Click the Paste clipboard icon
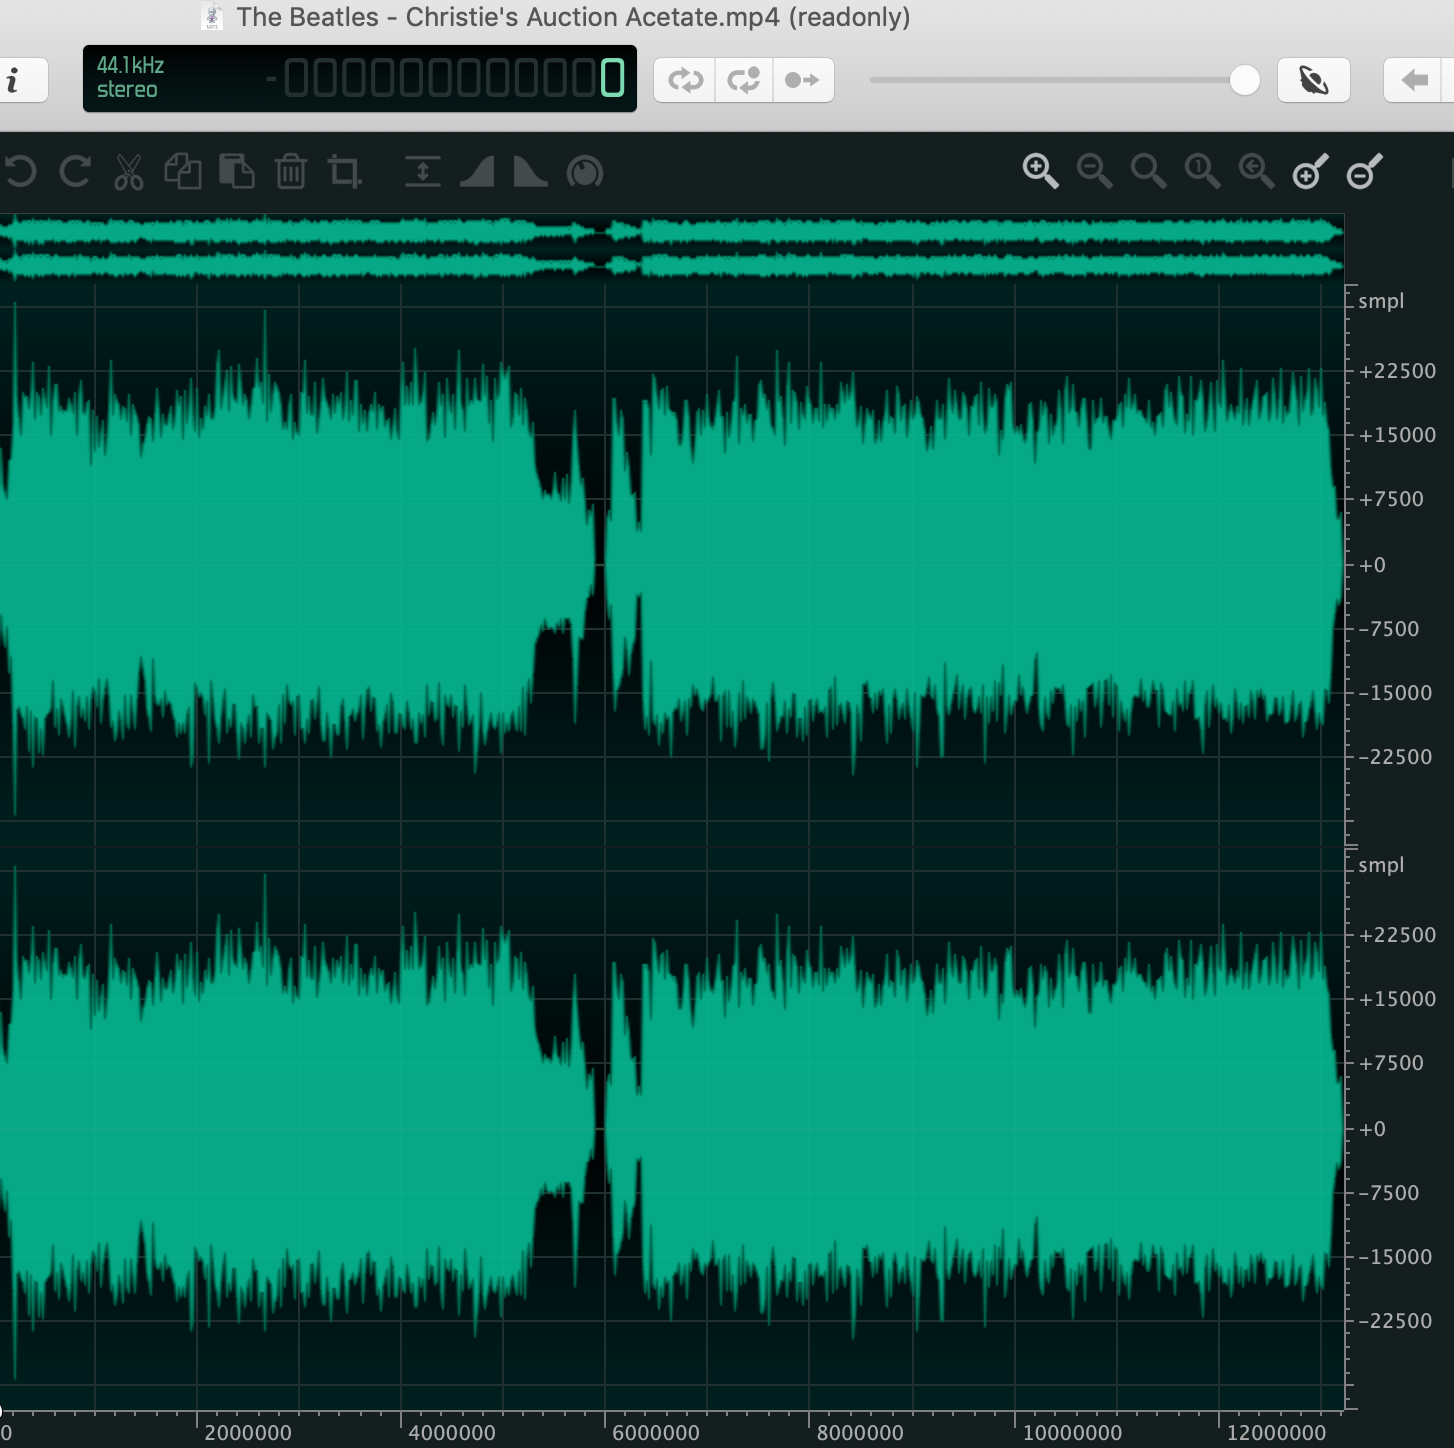Screen dimensions: 1454x1448 coord(237,172)
